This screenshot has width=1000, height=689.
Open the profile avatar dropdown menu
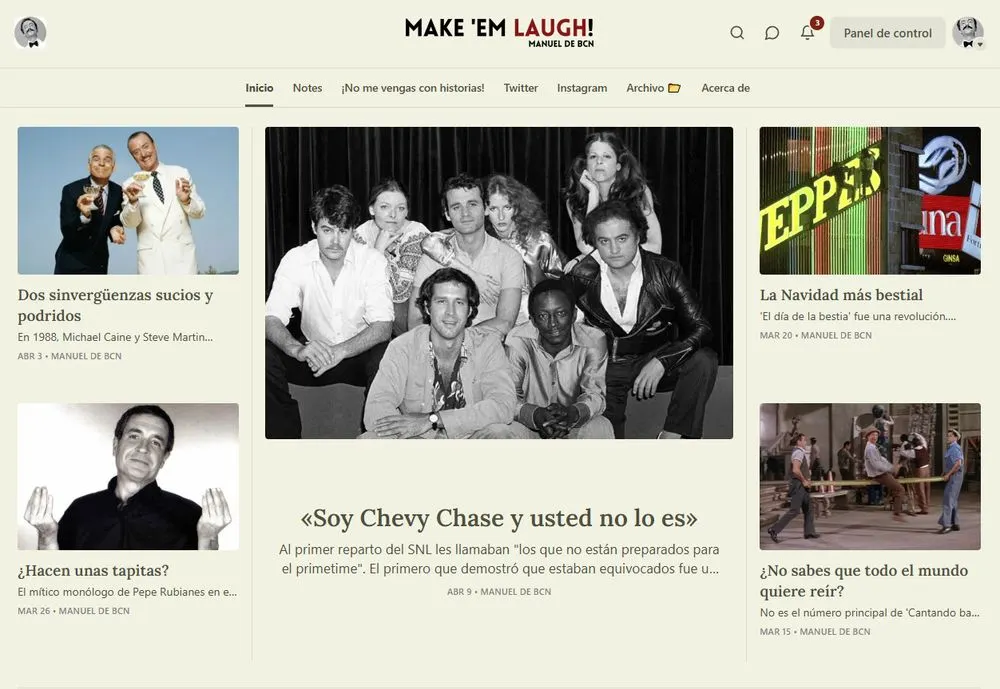[968, 33]
